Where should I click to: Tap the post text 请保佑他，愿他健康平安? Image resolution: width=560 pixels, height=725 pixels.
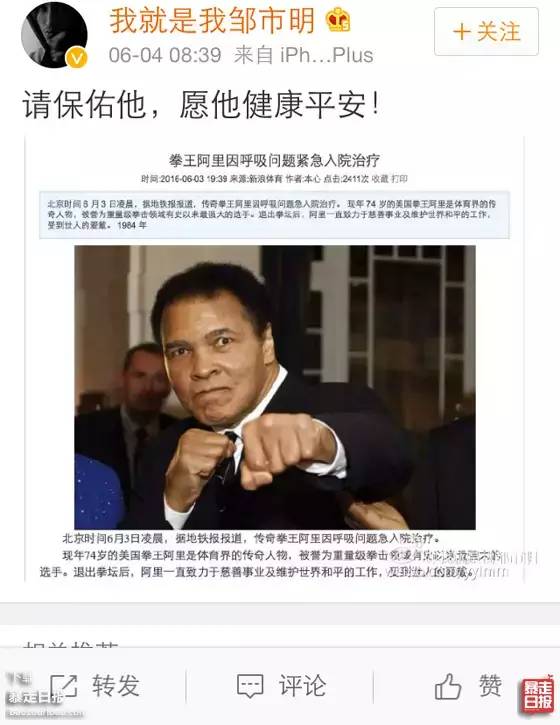[201, 104]
